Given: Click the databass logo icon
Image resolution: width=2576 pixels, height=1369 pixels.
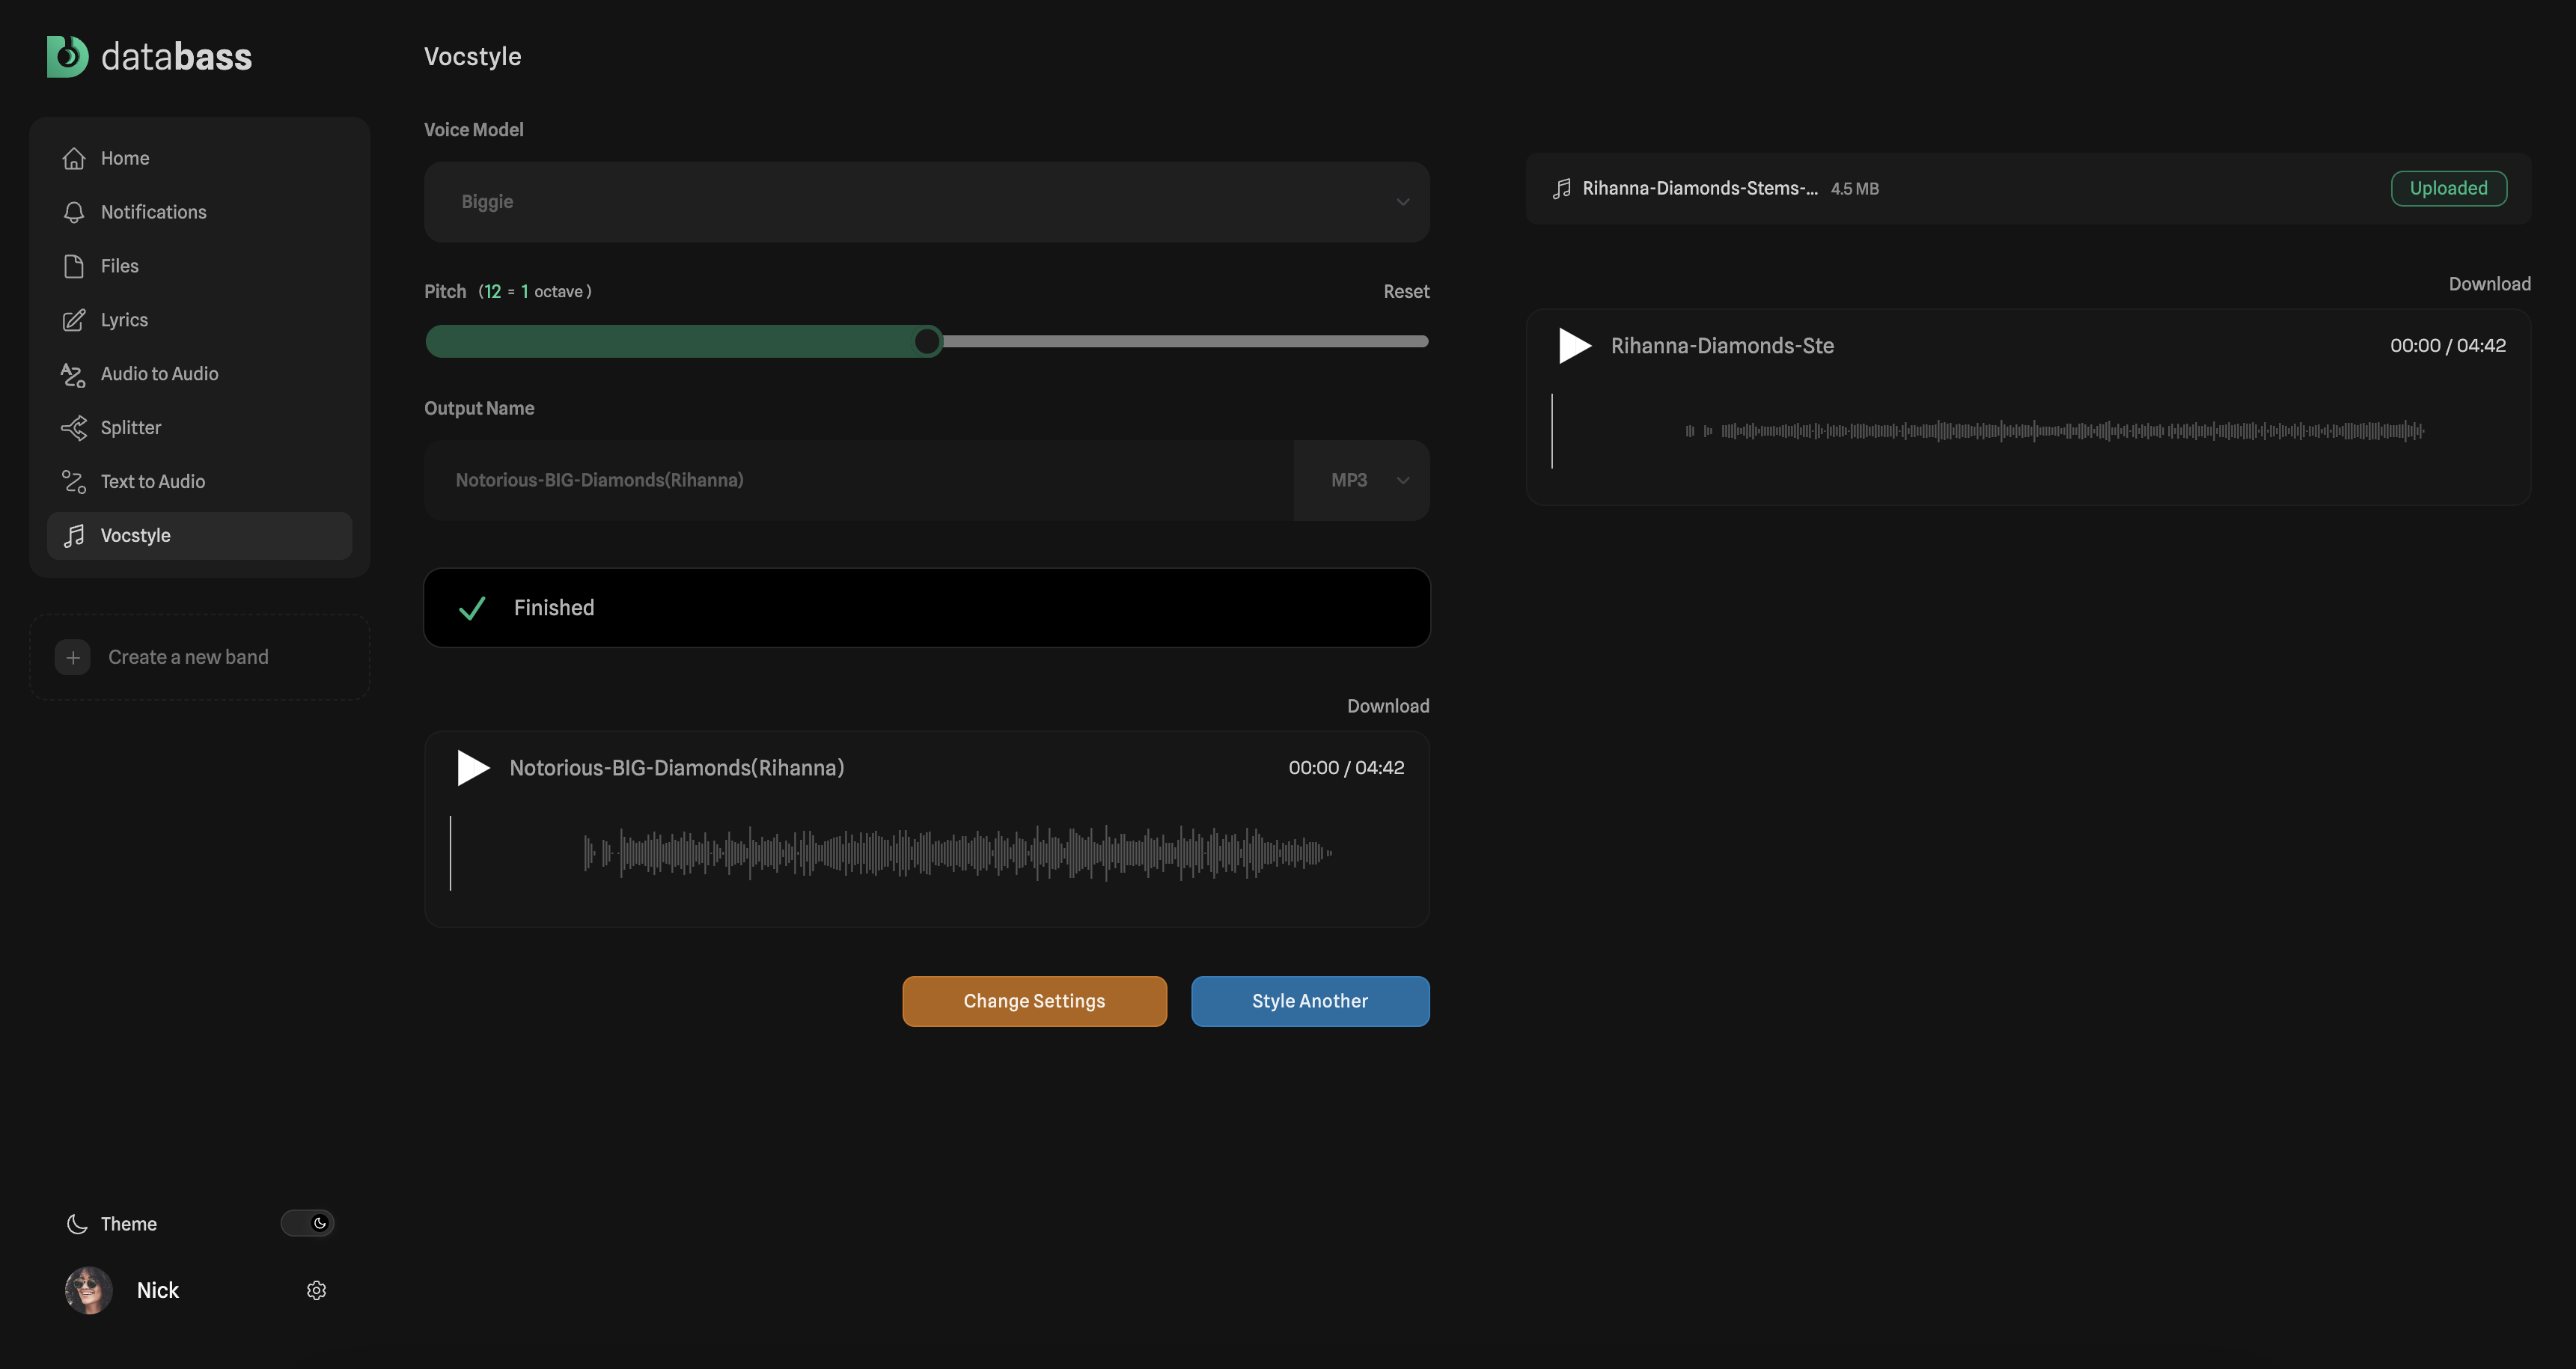Looking at the screenshot, I should click(x=67, y=56).
